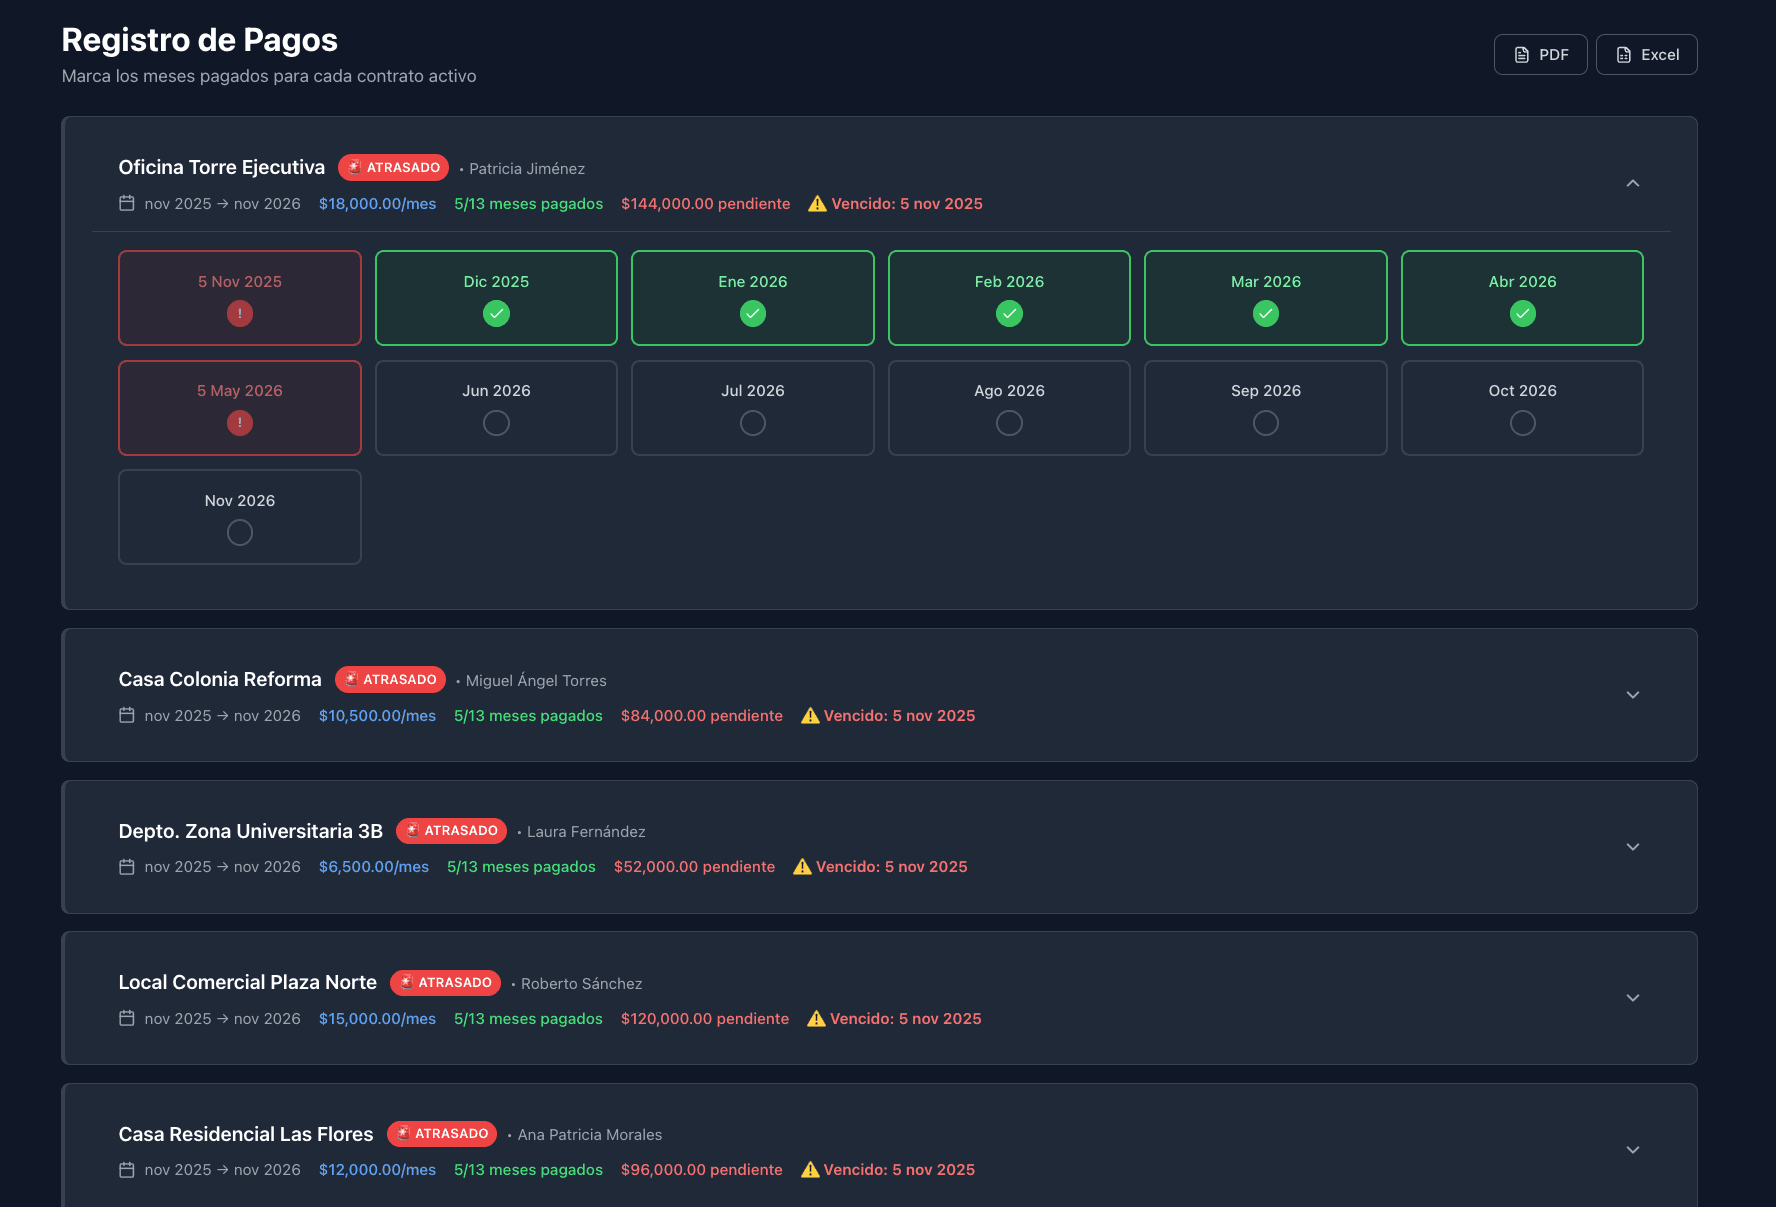1776x1207 pixels.
Task: Export the payment register to Excel
Action: coord(1646,55)
